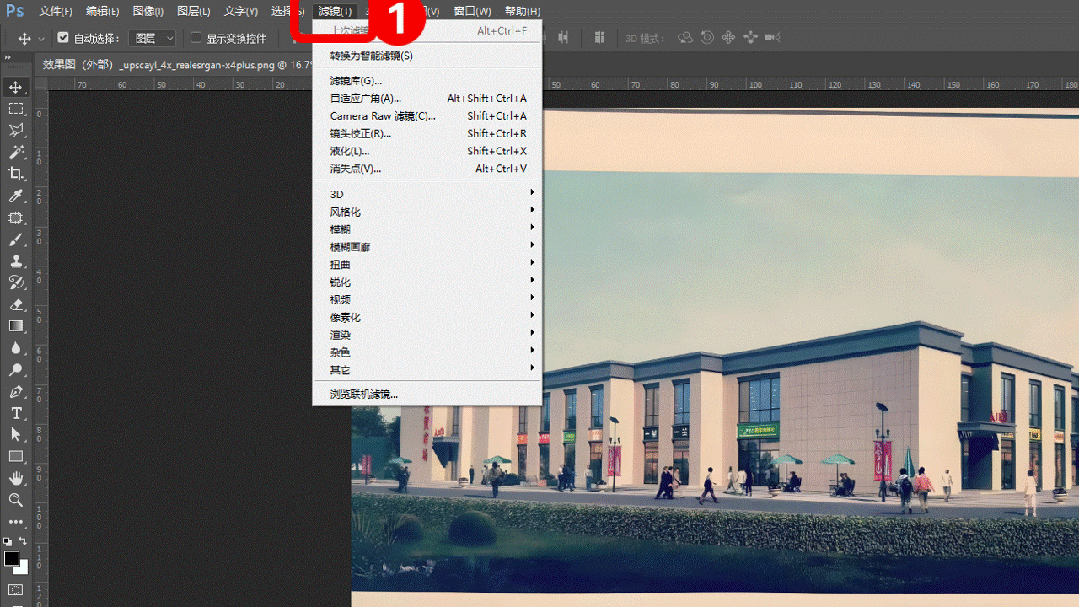
Task: Select the Horizontal Type tool
Action: point(16,413)
